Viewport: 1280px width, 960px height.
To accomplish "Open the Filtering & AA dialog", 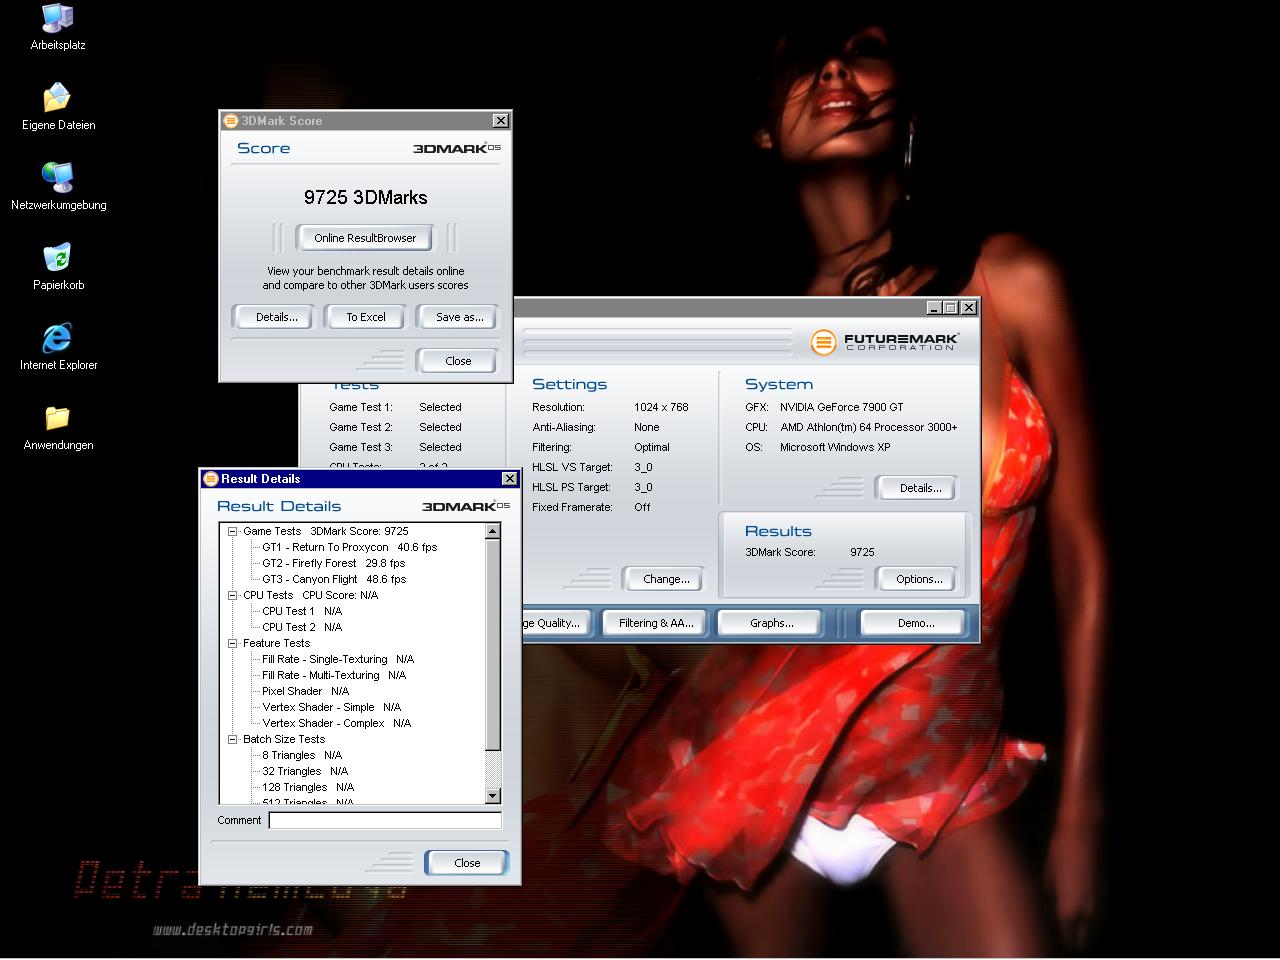I will pyautogui.click(x=655, y=623).
